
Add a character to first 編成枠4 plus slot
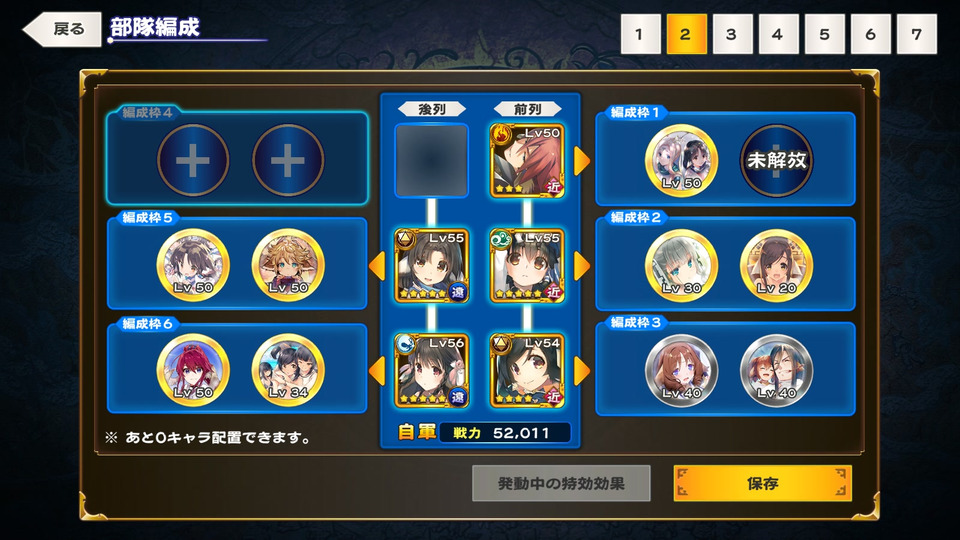point(193,160)
